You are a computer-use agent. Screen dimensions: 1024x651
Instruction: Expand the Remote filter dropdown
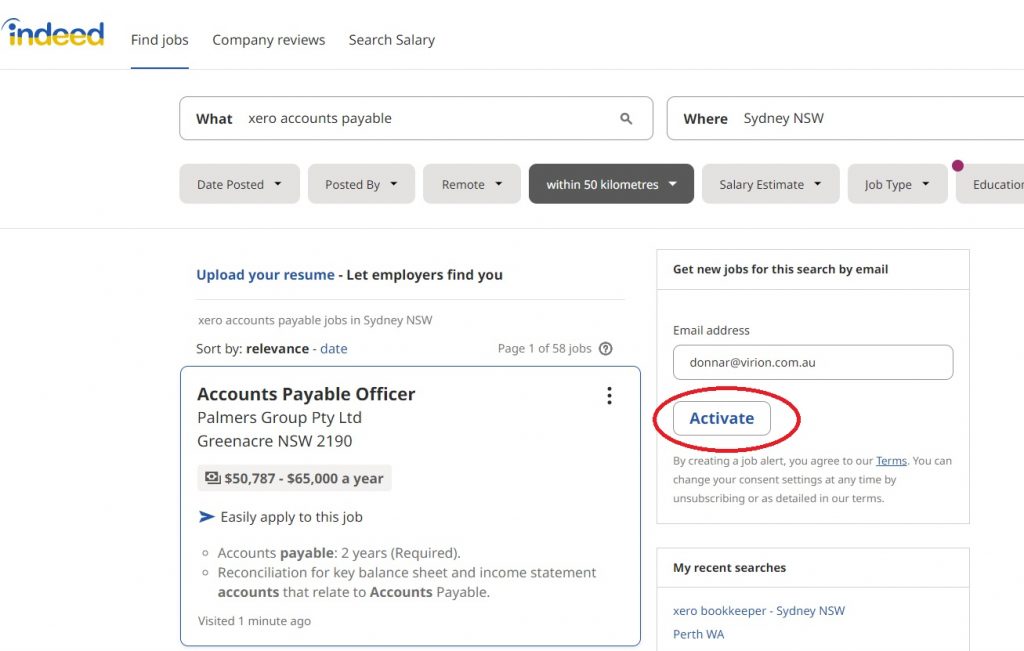point(472,184)
